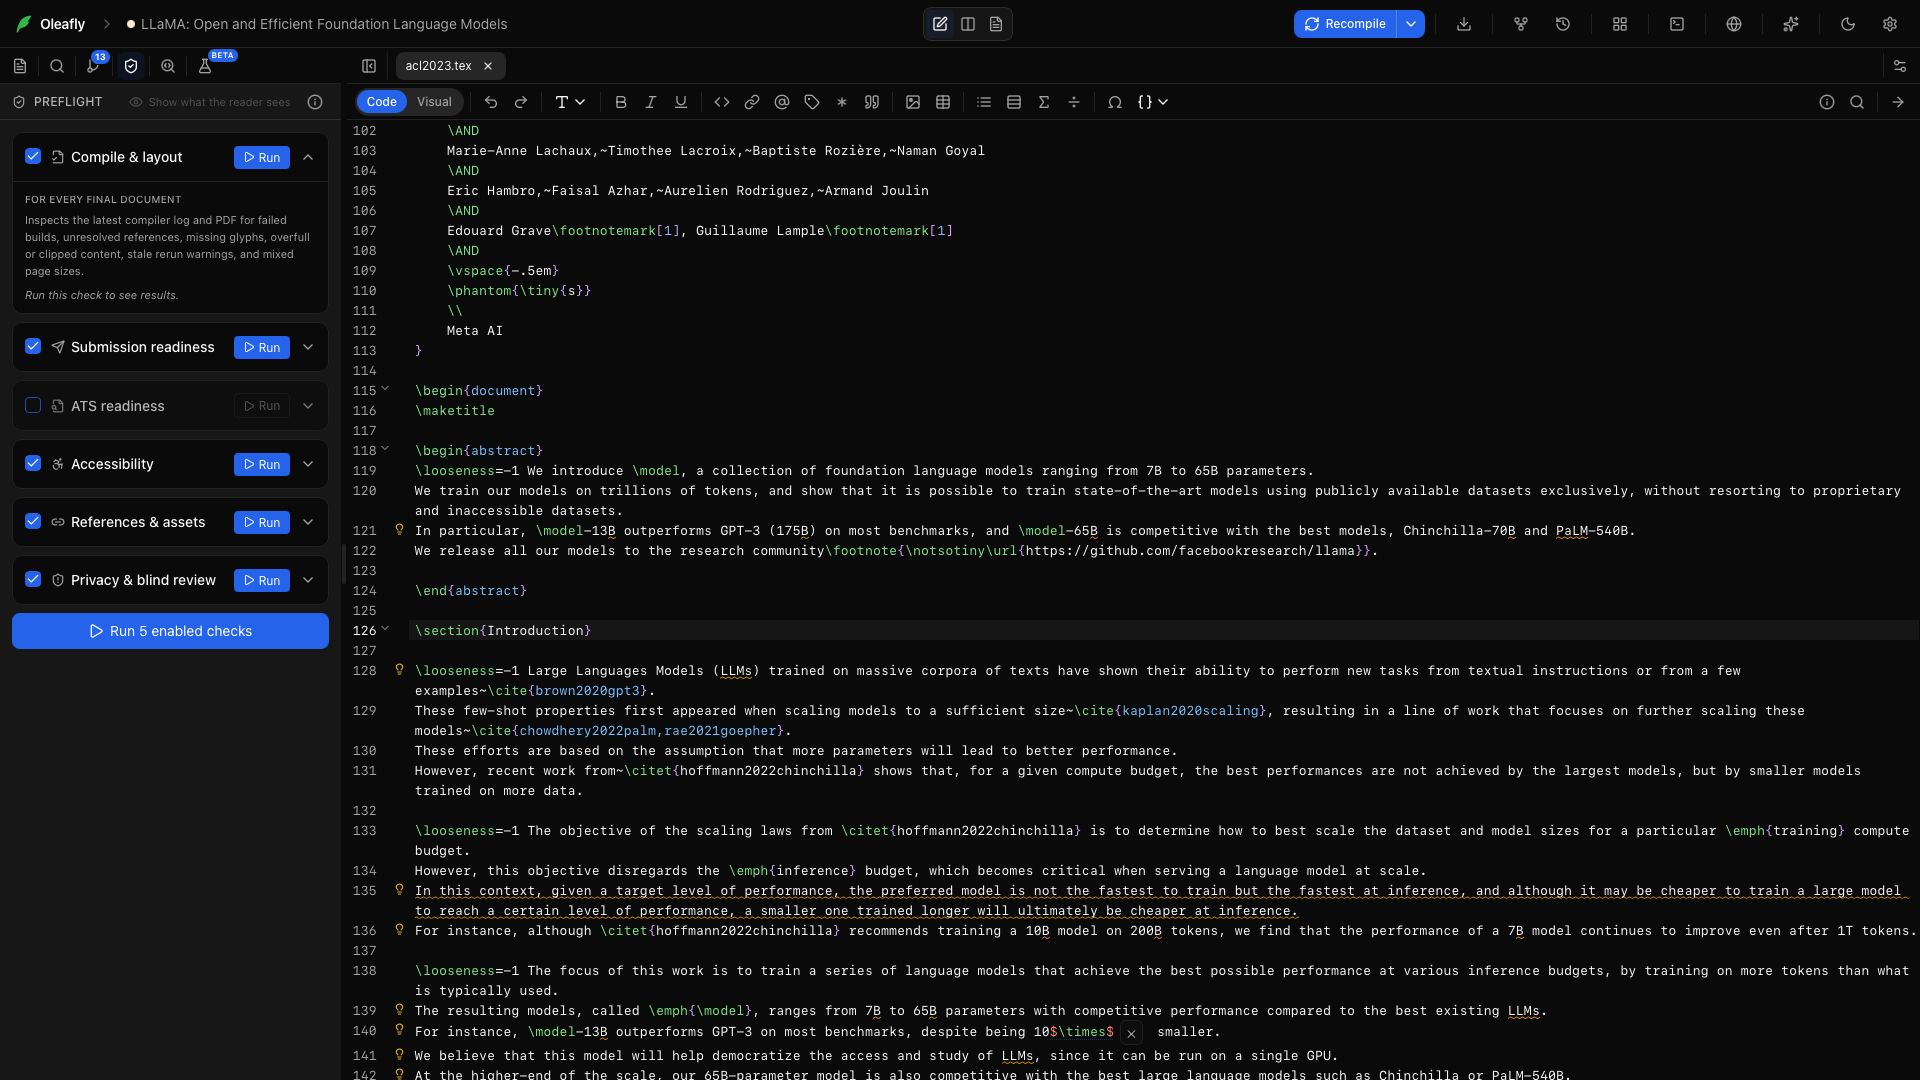Click the undo arrow icon
Viewport: 1920px width, 1080px height.
click(x=491, y=102)
